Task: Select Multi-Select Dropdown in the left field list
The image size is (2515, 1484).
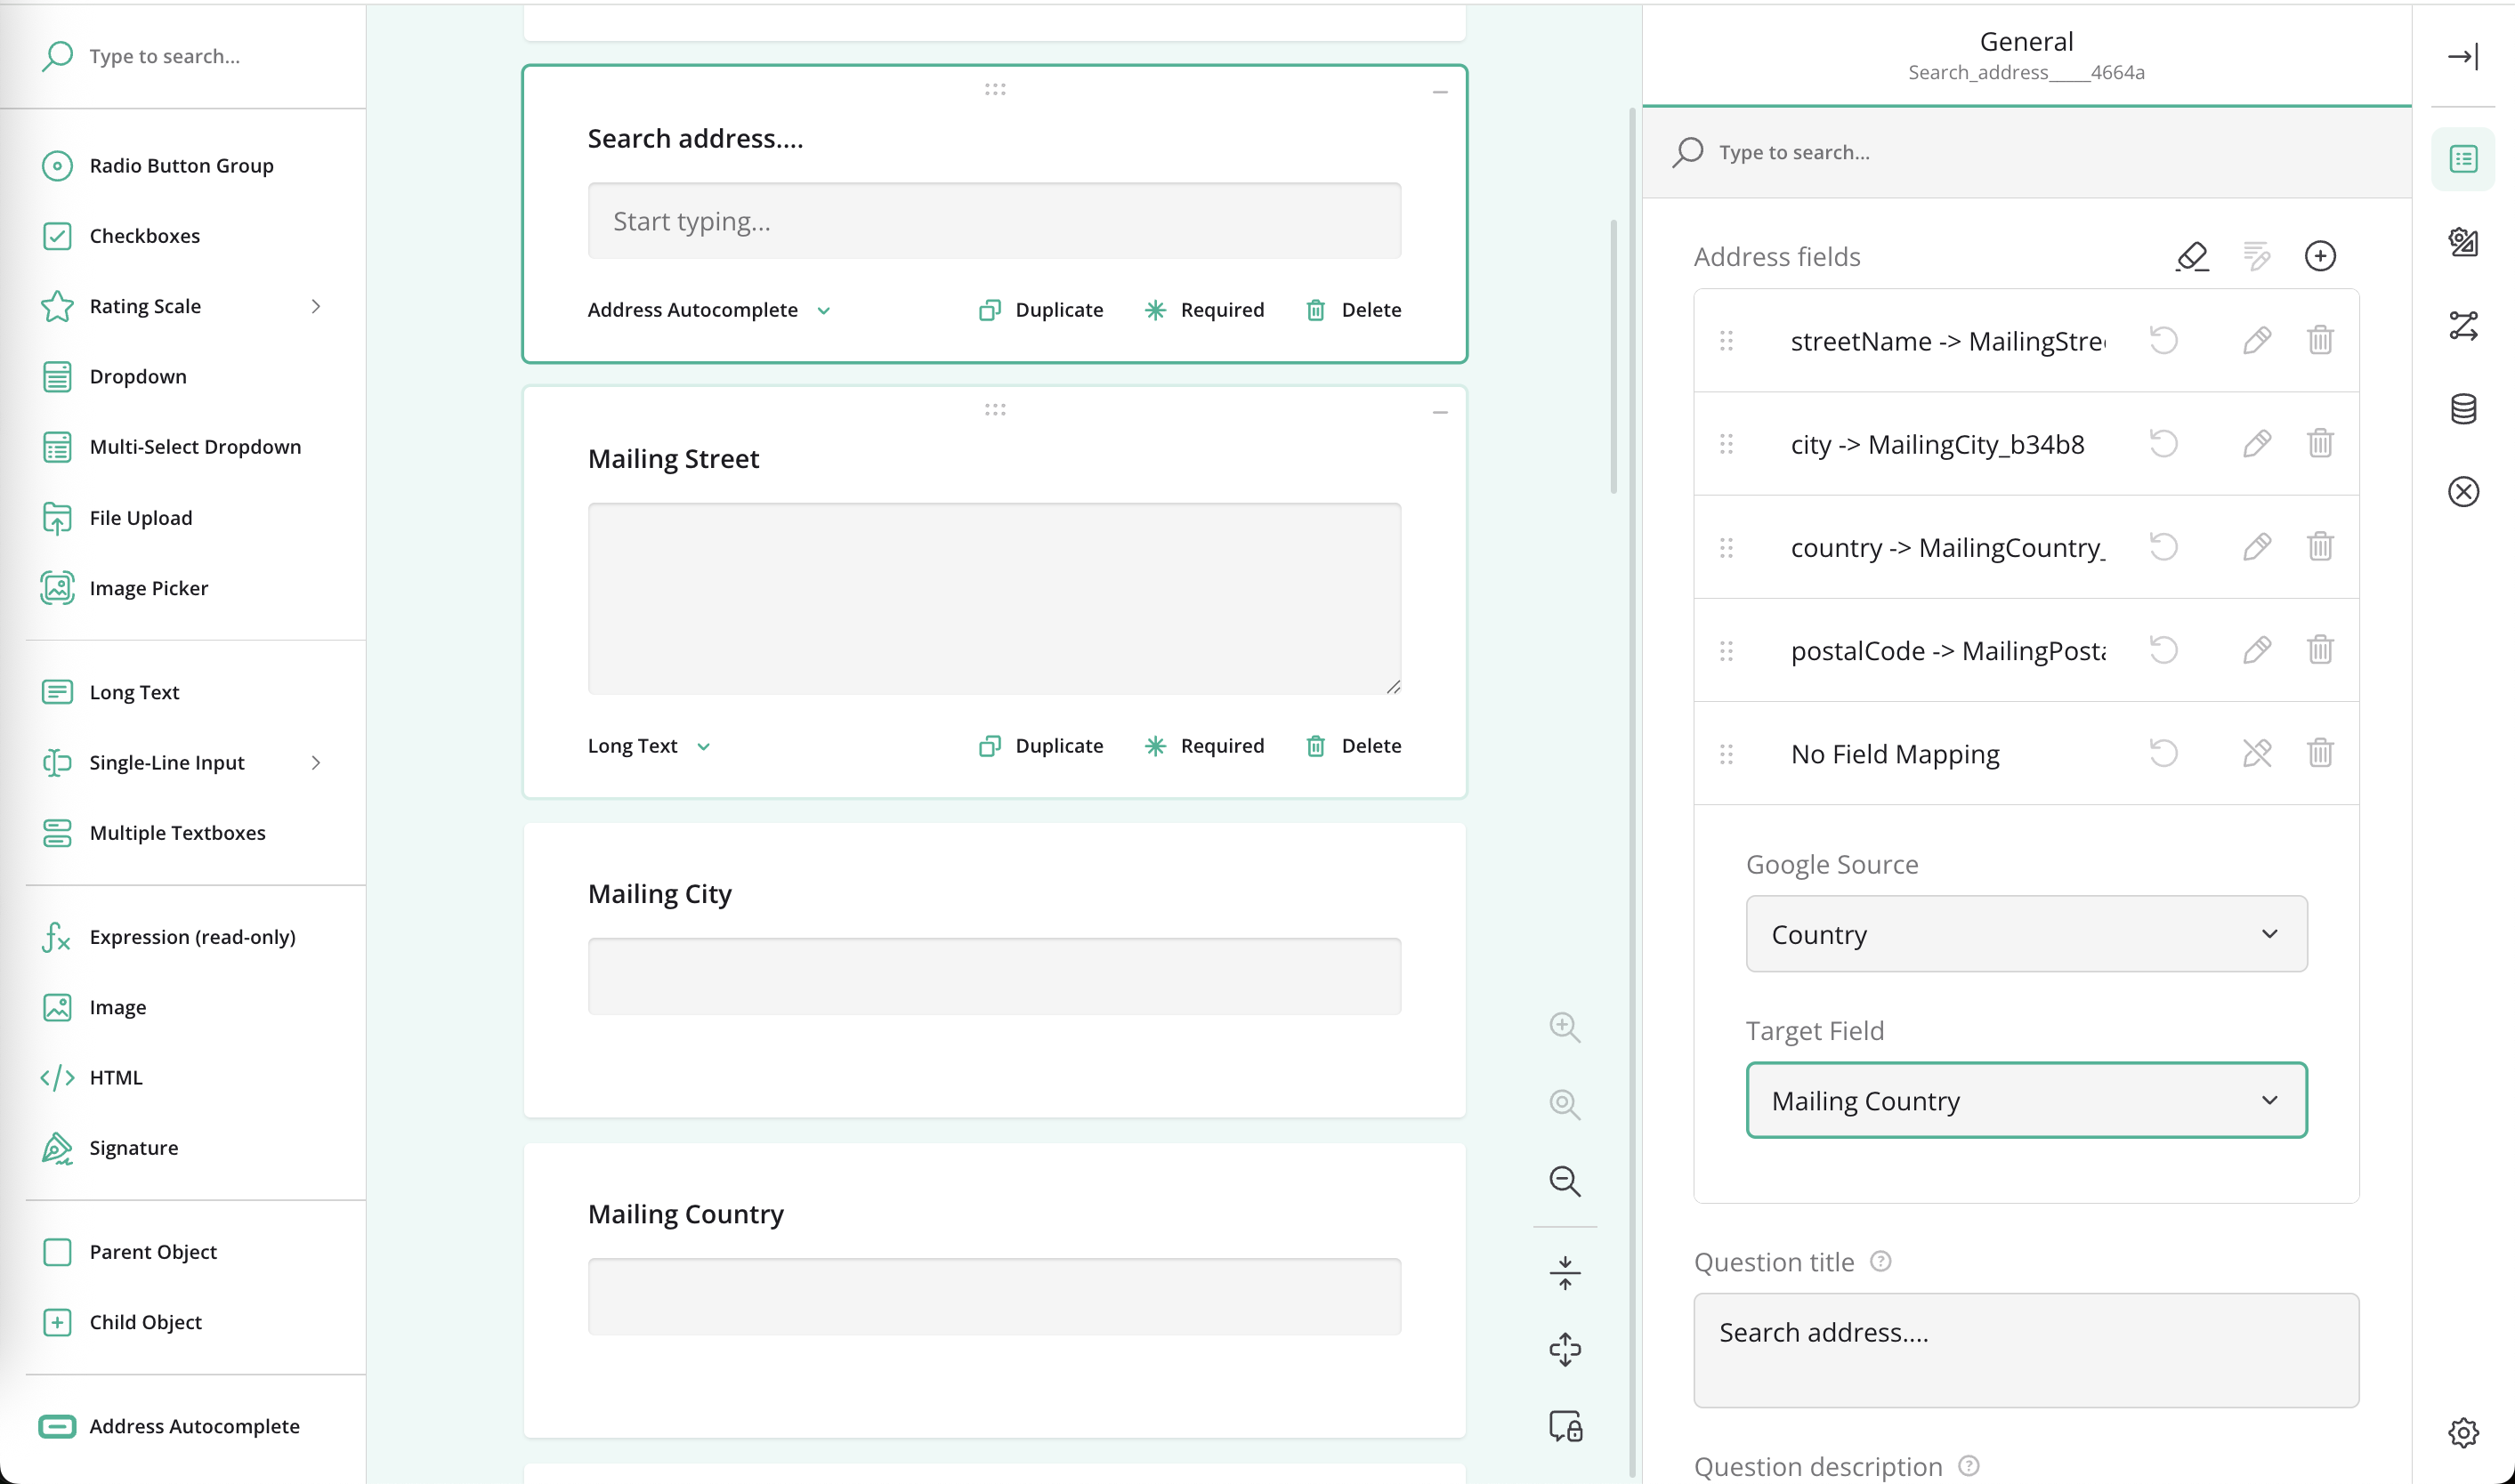Action: (194, 447)
